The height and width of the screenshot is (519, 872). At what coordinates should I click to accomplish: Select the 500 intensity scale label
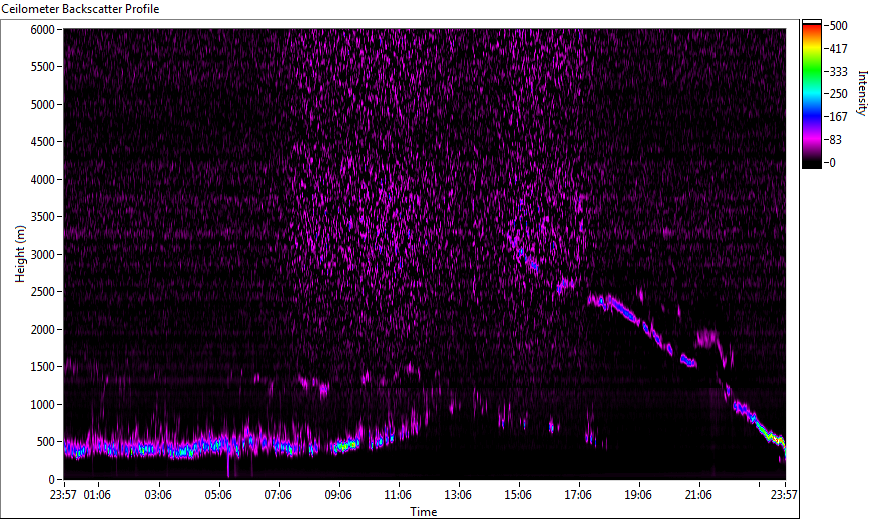click(x=838, y=26)
